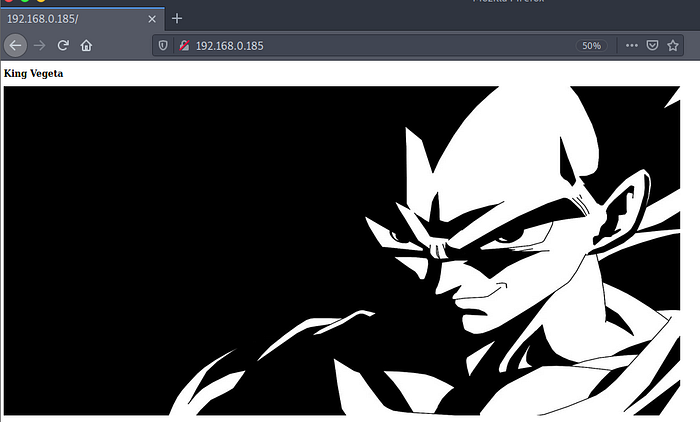Click the red close window button

[x=9, y=1]
